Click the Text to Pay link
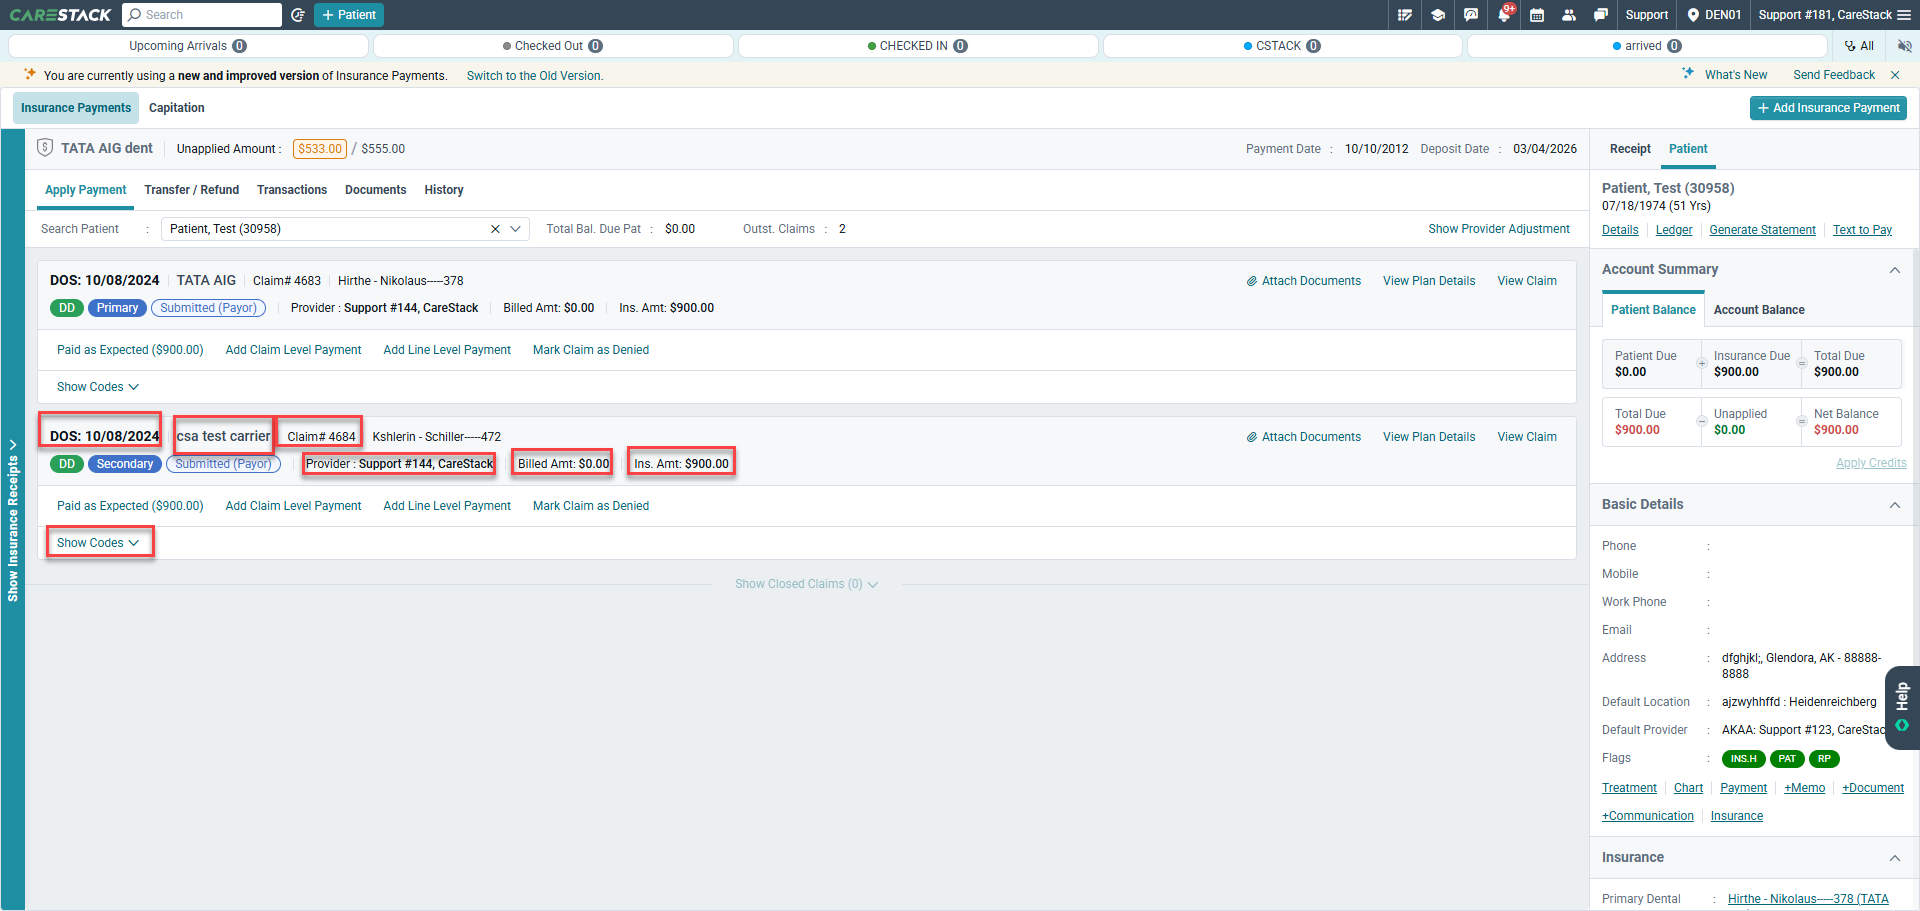Image resolution: width=1920 pixels, height=911 pixels. point(1862,230)
